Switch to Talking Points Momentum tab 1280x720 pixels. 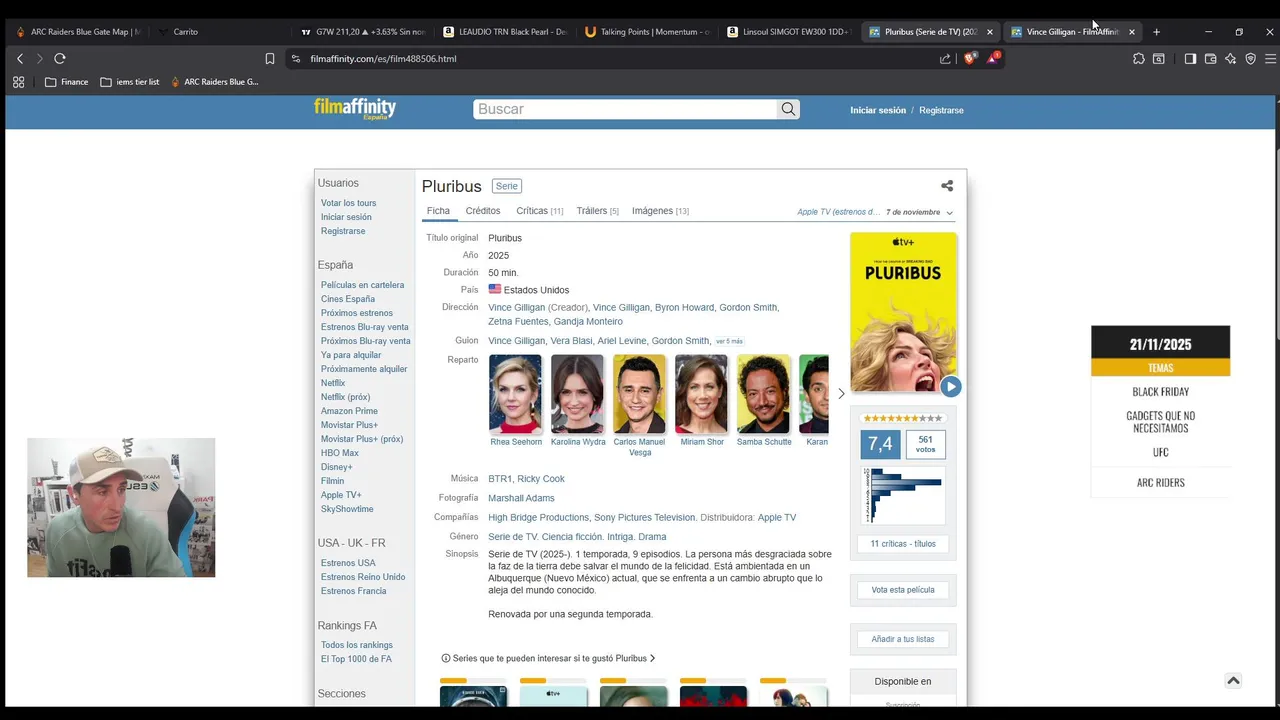pyautogui.click(x=647, y=32)
